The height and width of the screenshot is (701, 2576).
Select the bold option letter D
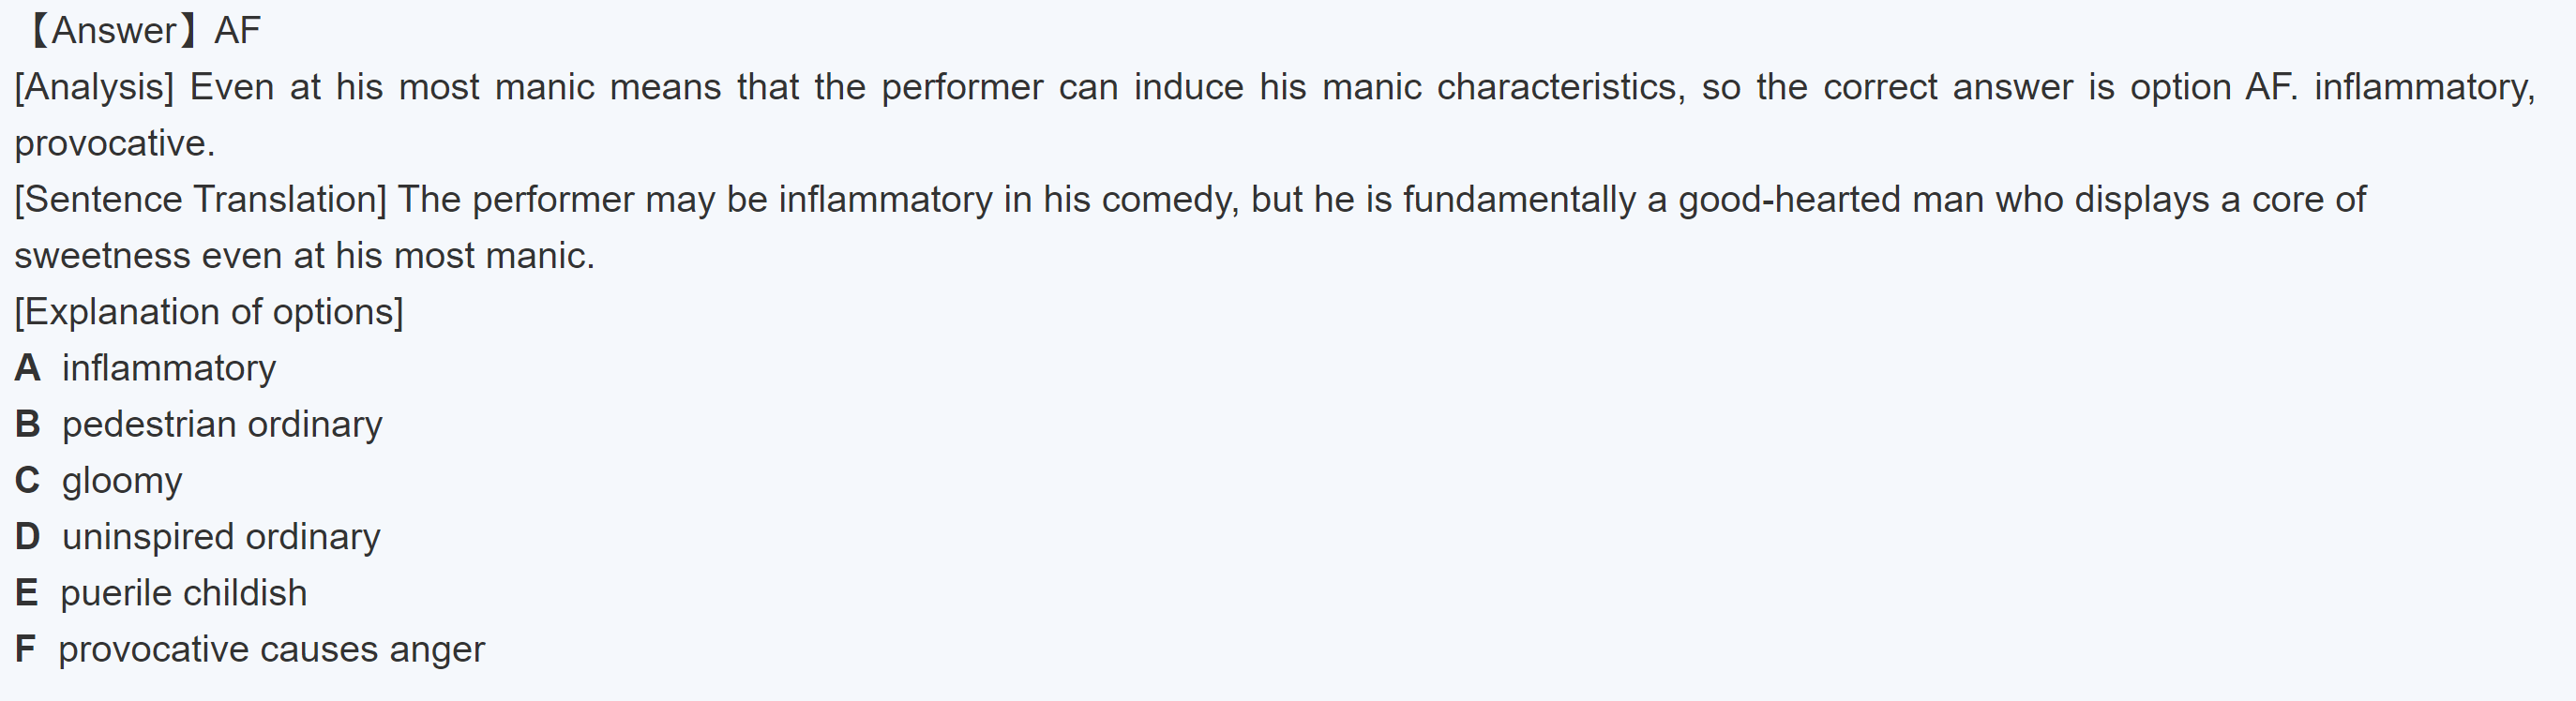click(x=27, y=537)
